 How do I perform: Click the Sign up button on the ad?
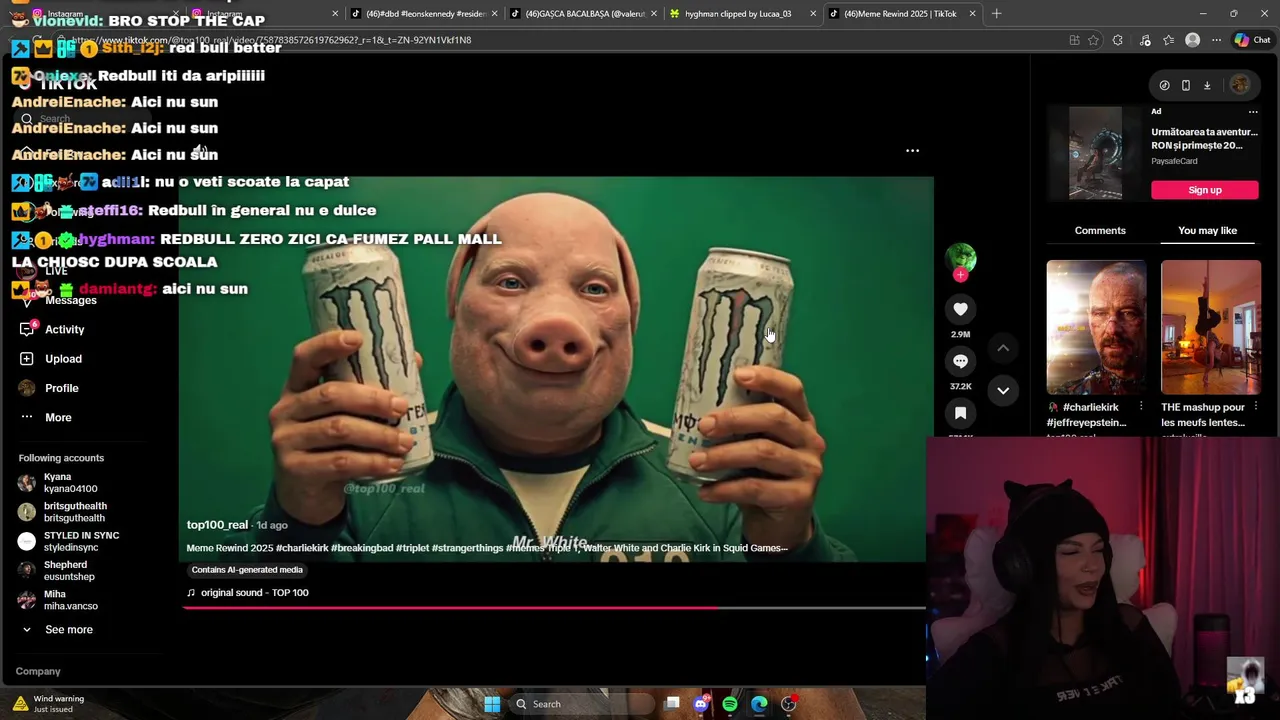click(x=1204, y=190)
